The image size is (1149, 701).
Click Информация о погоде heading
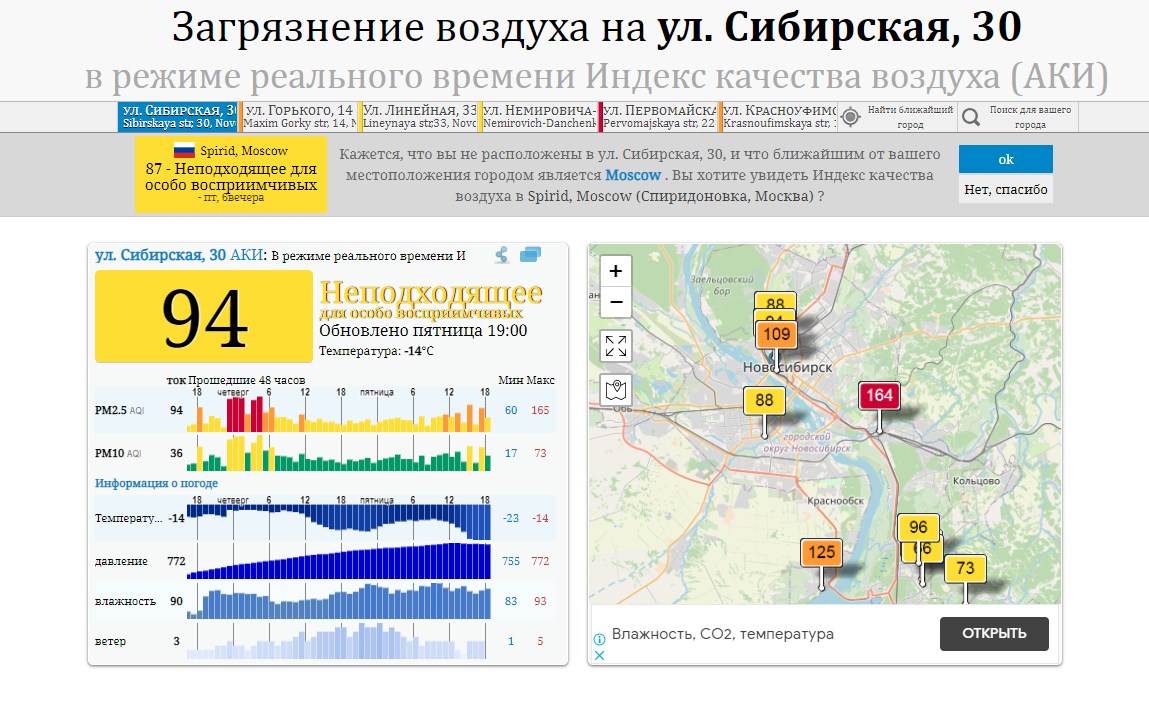156,483
